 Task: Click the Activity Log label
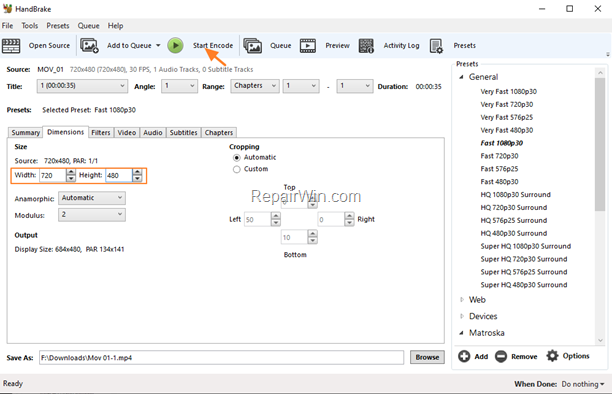tap(401, 46)
